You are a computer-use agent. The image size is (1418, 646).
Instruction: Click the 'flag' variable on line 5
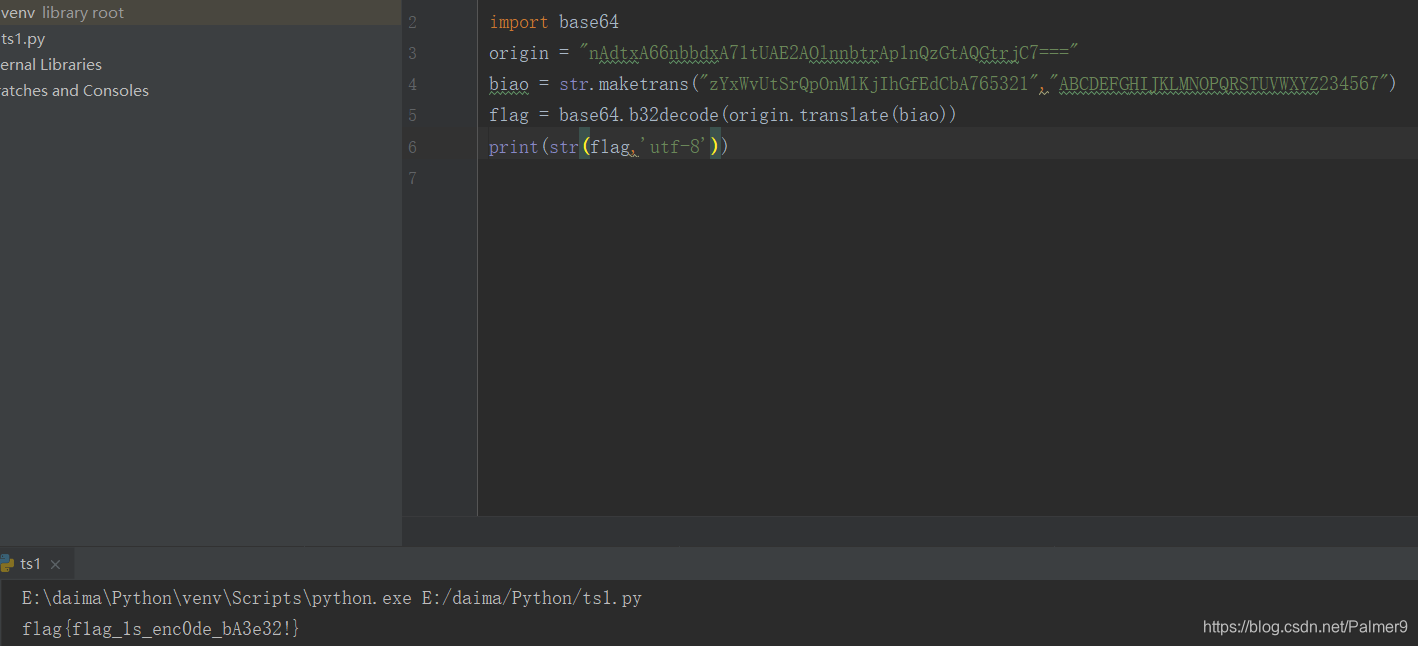pos(509,115)
